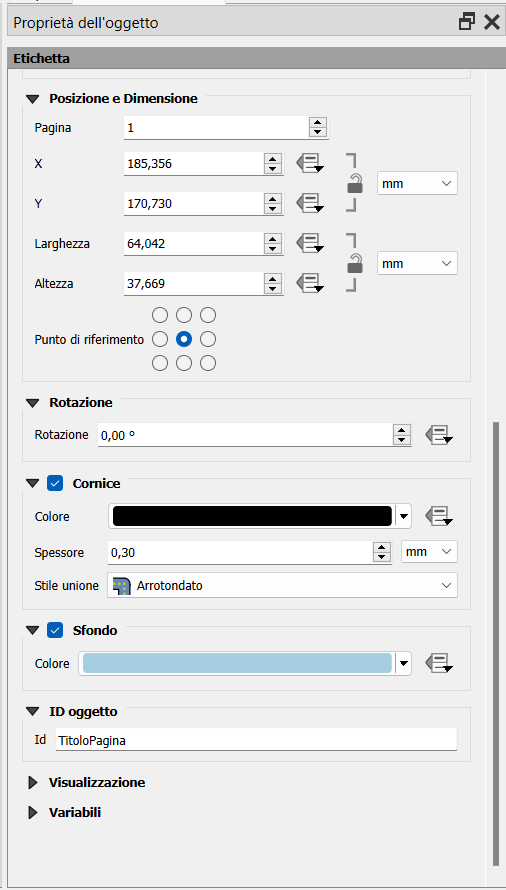Open the Stile unione Arrotondato dropdown
Screen dimensions: 506x890
[282, 585]
